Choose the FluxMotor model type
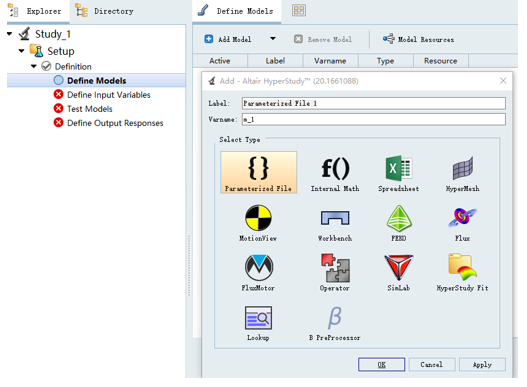The height and width of the screenshot is (387, 527). 258,273
